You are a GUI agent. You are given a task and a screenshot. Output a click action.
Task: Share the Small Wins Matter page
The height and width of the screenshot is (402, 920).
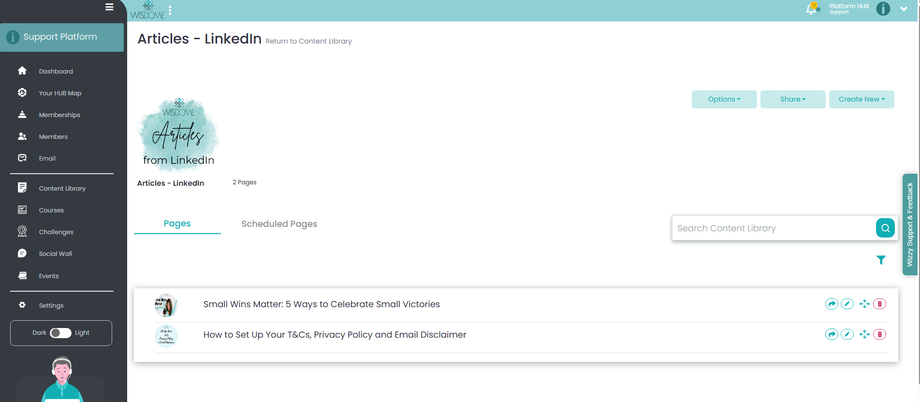point(831,303)
